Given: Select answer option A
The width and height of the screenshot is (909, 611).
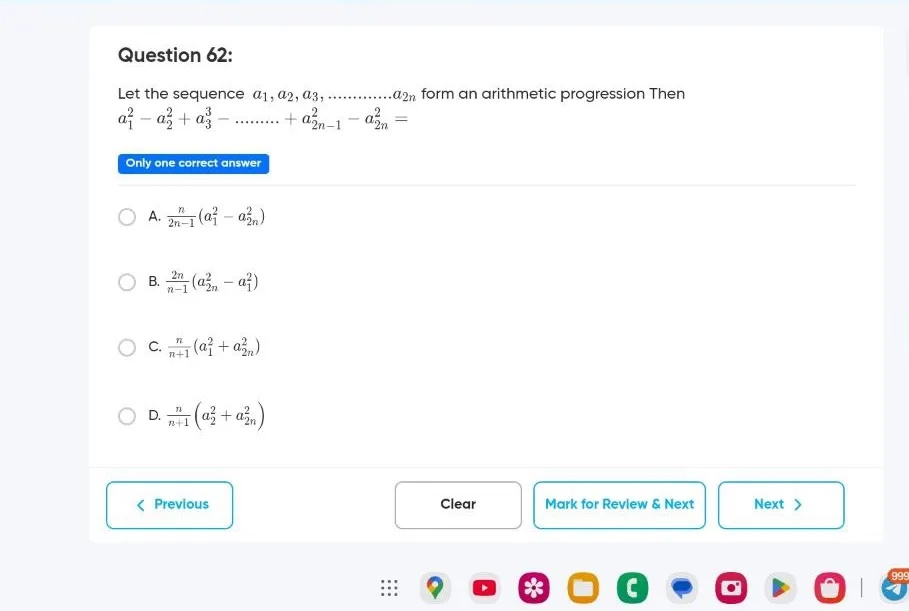Looking at the screenshot, I should (x=127, y=217).
